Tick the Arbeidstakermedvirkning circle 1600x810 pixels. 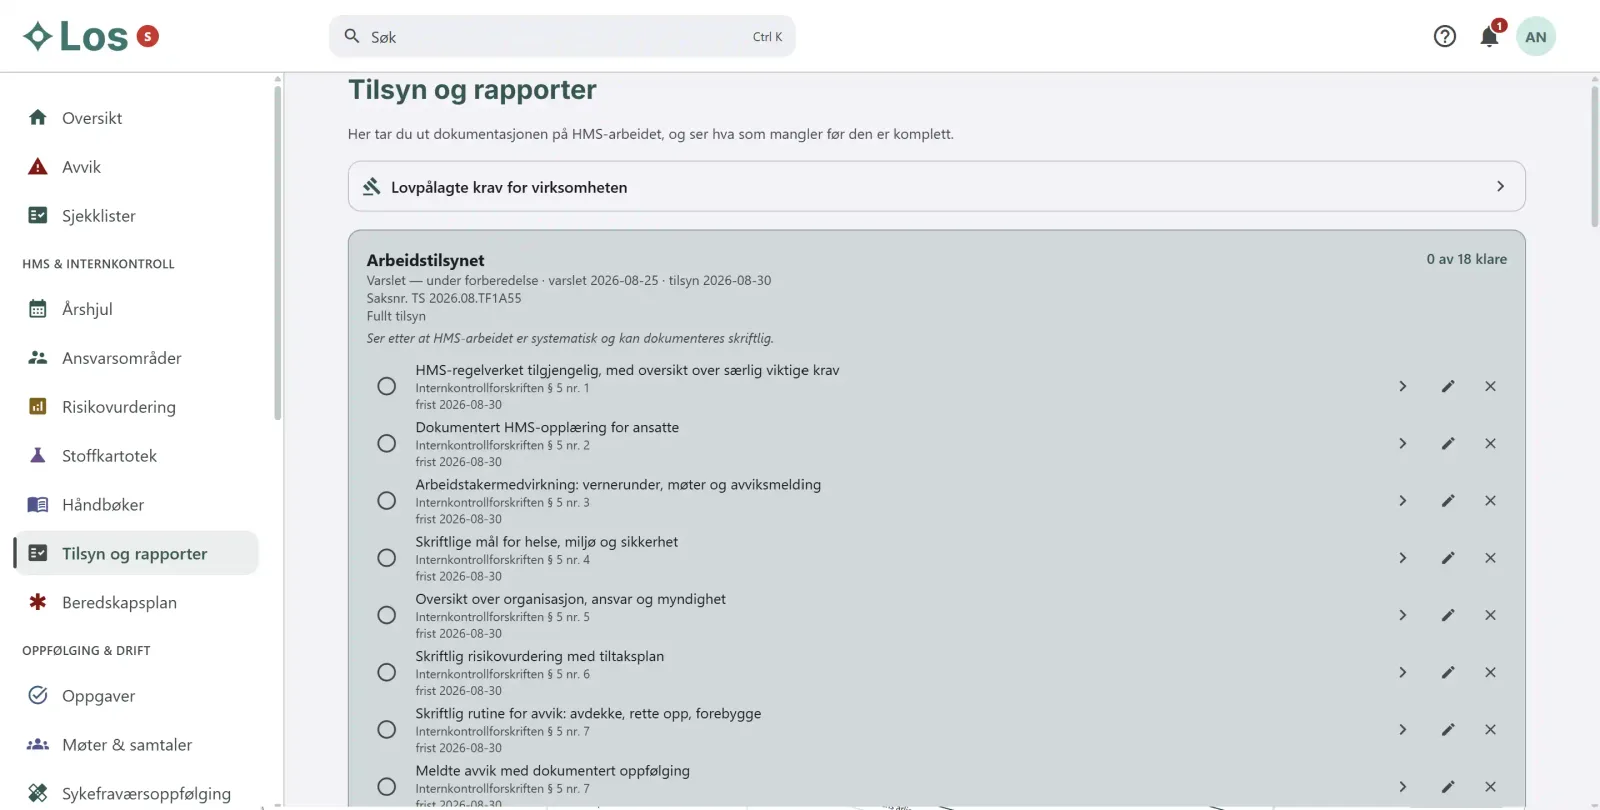click(x=387, y=500)
